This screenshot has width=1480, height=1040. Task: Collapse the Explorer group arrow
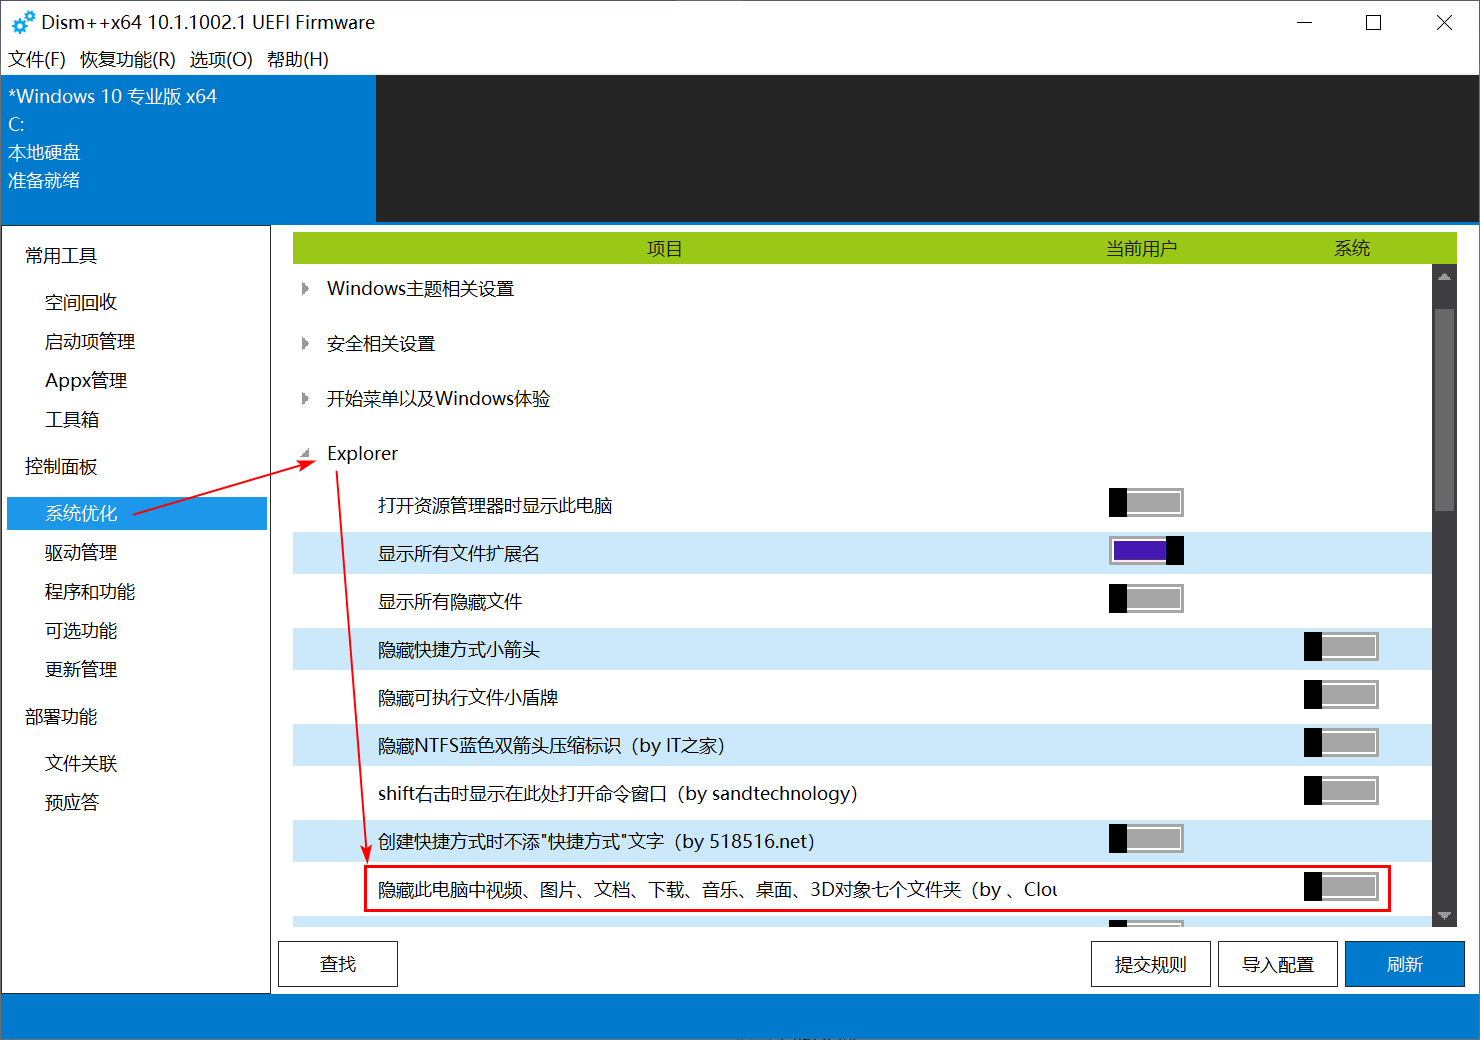coord(305,454)
